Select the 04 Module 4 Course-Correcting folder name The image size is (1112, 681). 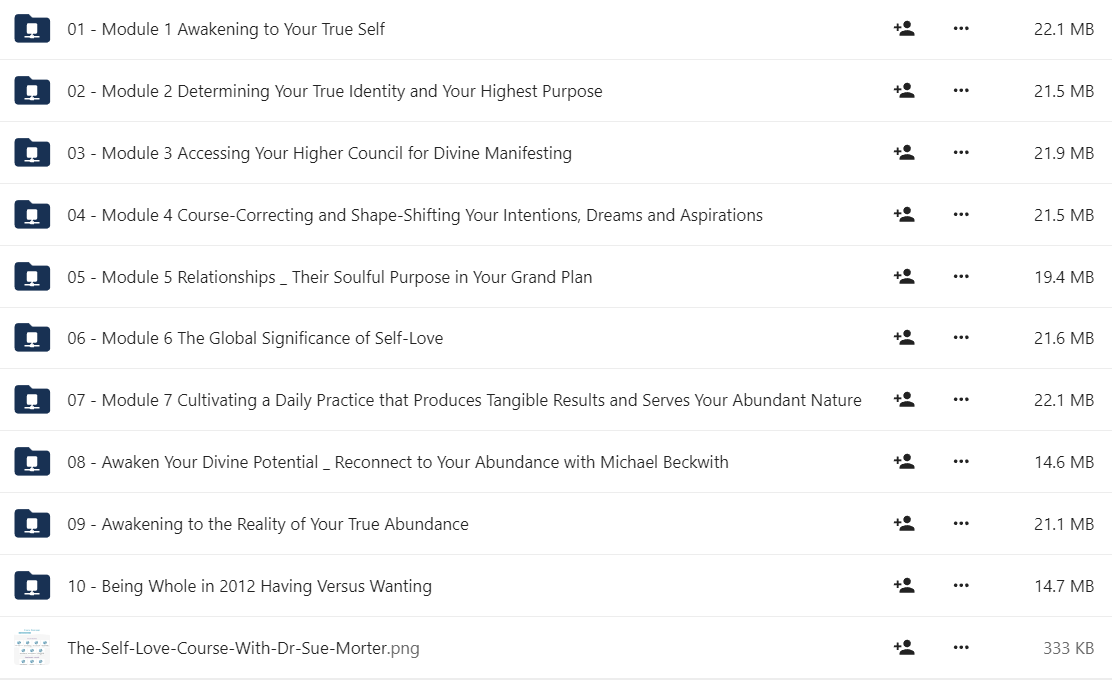[x=415, y=215]
